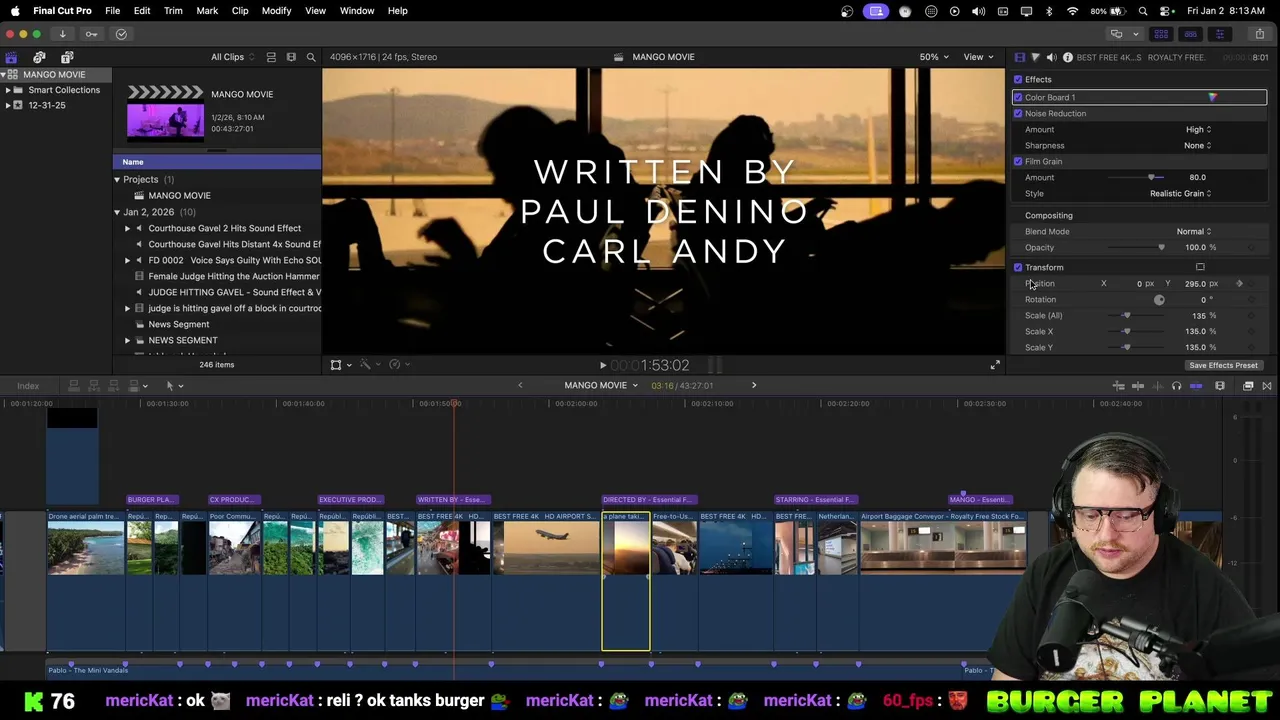The width and height of the screenshot is (1280, 720).
Task: Open Film Grain Style Realistic Grain dropdown
Action: coord(1180,193)
